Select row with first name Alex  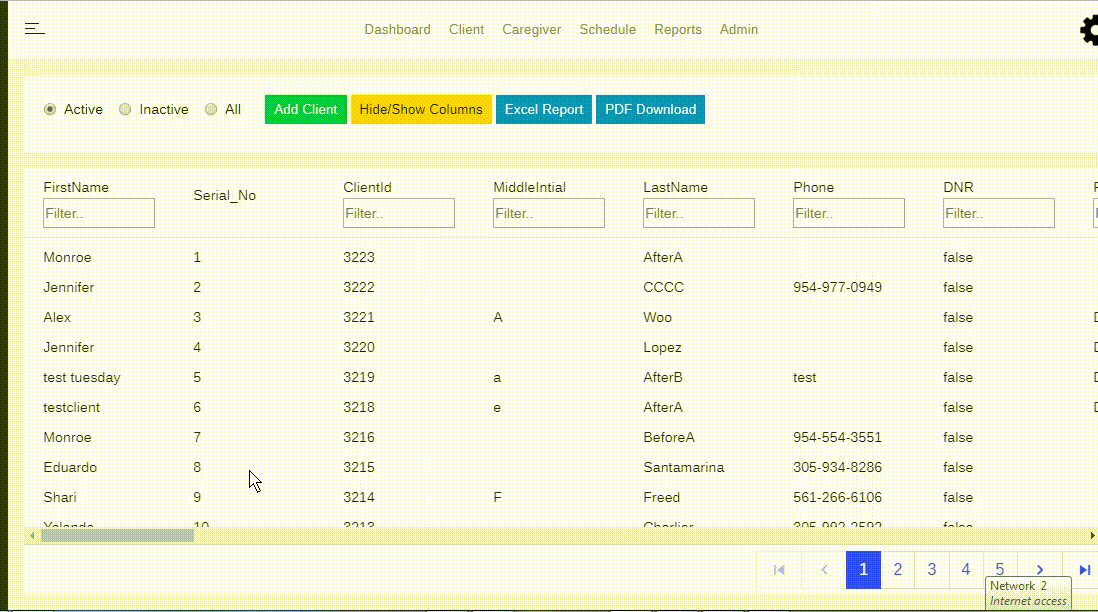tap(57, 317)
